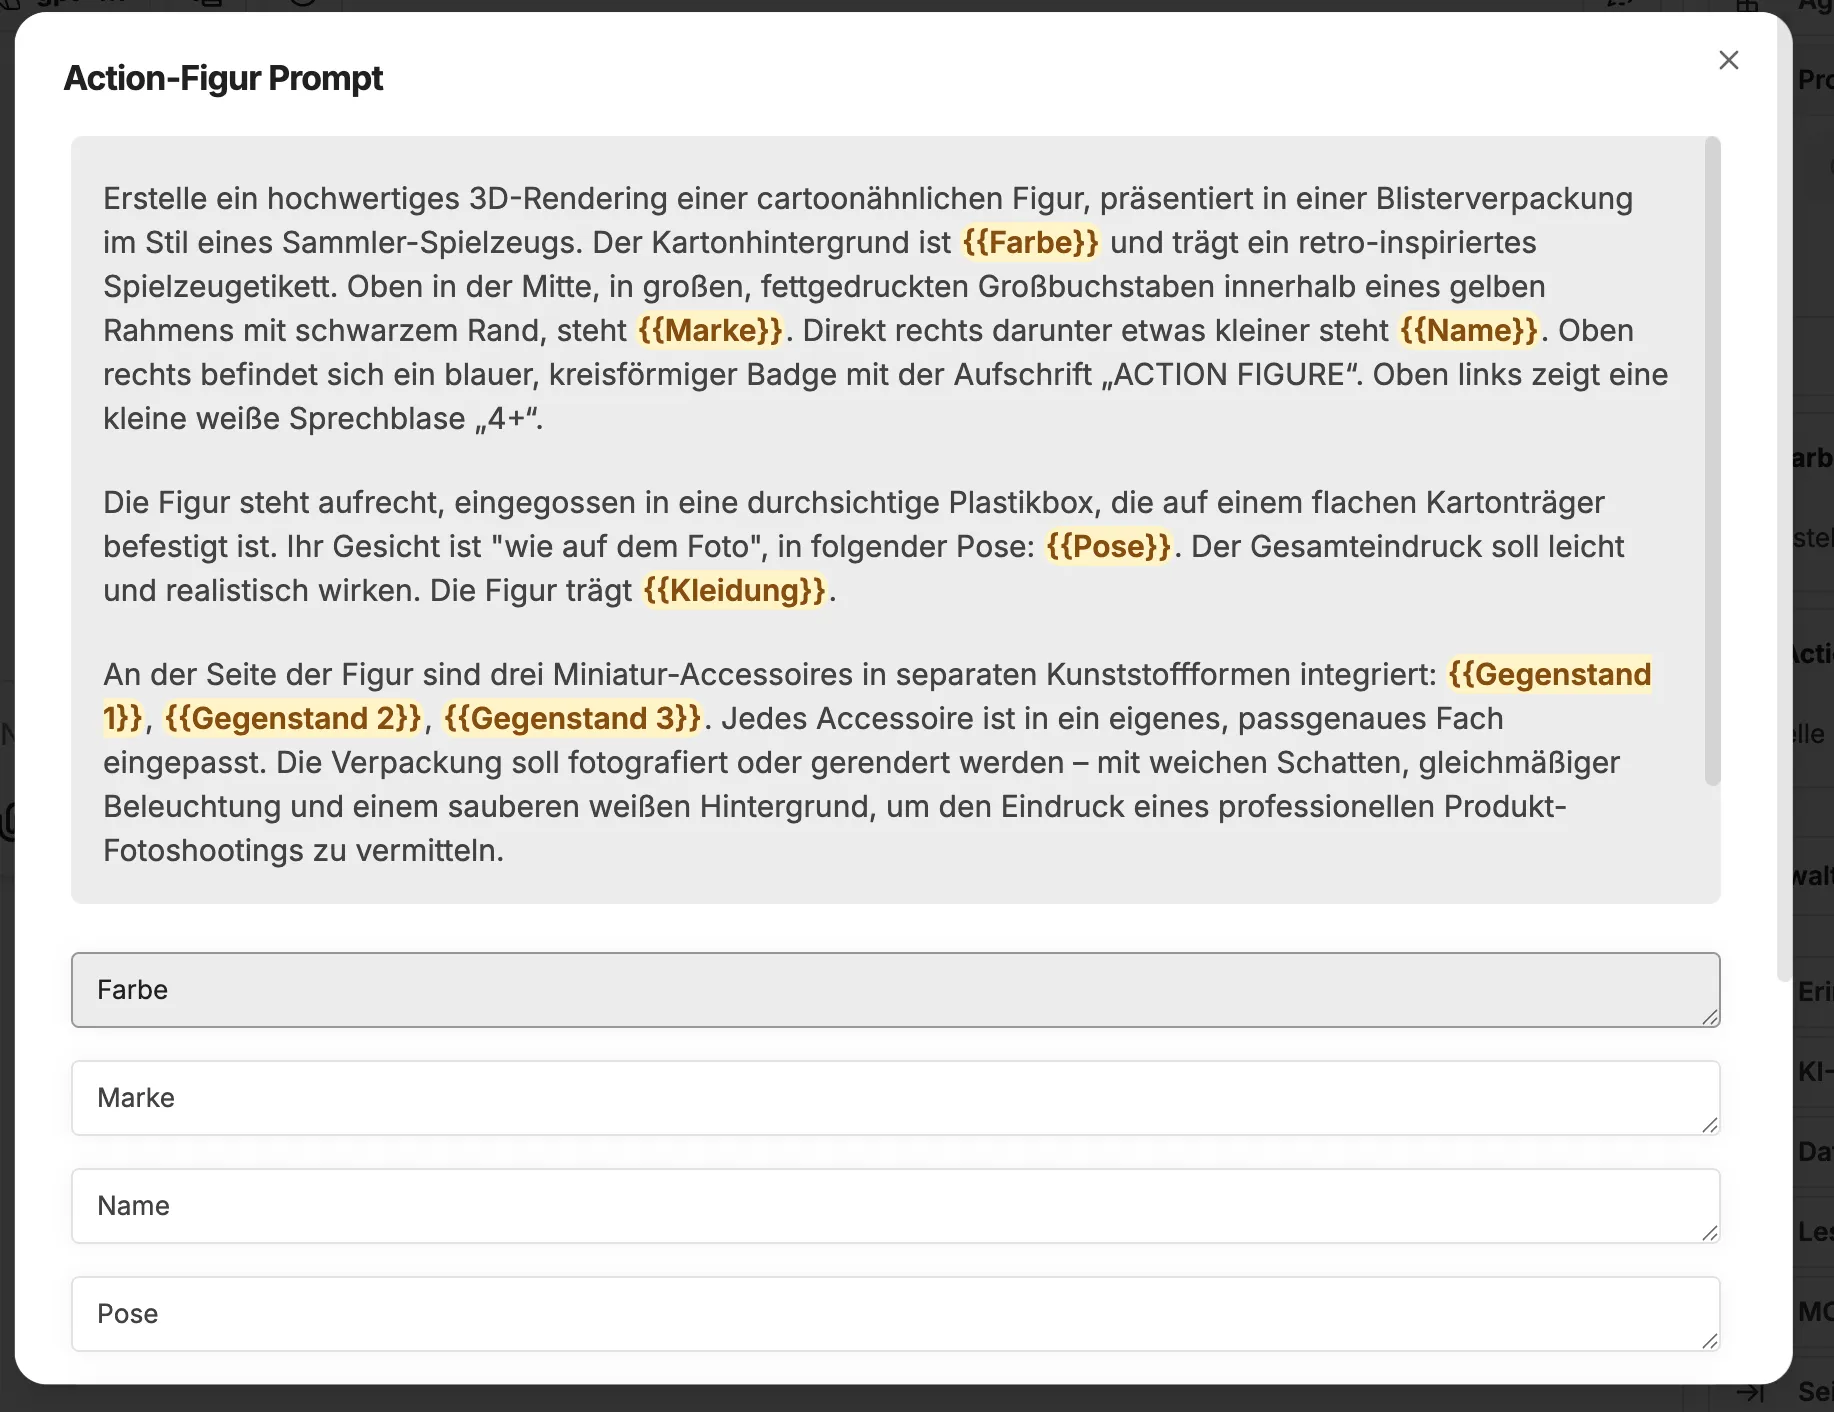This screenshot has height=1412, width=1834.
Task: Click the {{Name}} placeholder in the prompt text
Action: (x=1468, y=331)
